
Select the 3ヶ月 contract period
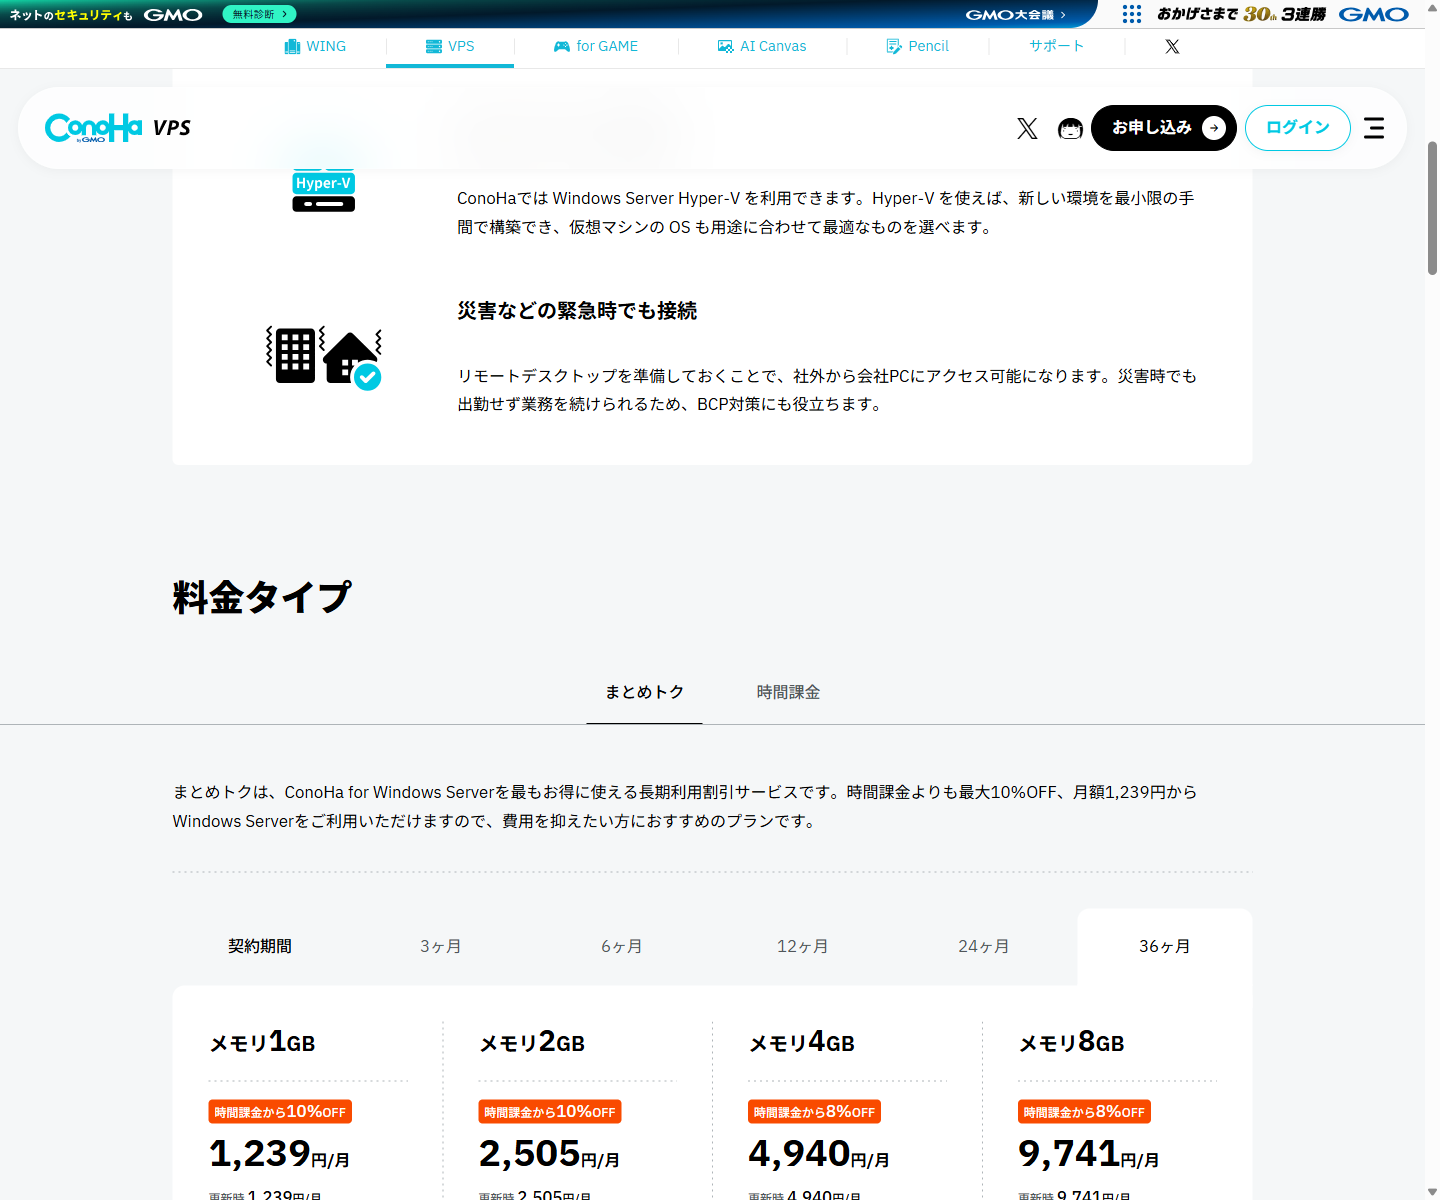(x=441, y=946)
